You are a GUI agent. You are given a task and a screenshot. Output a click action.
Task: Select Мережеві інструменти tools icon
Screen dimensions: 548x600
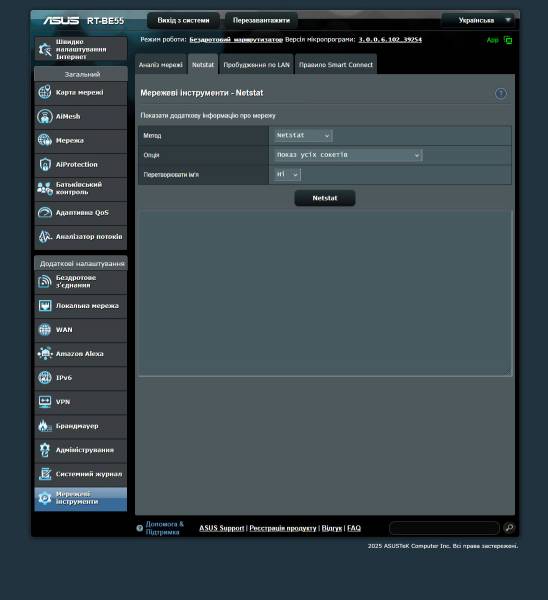(x=45, y=498)
